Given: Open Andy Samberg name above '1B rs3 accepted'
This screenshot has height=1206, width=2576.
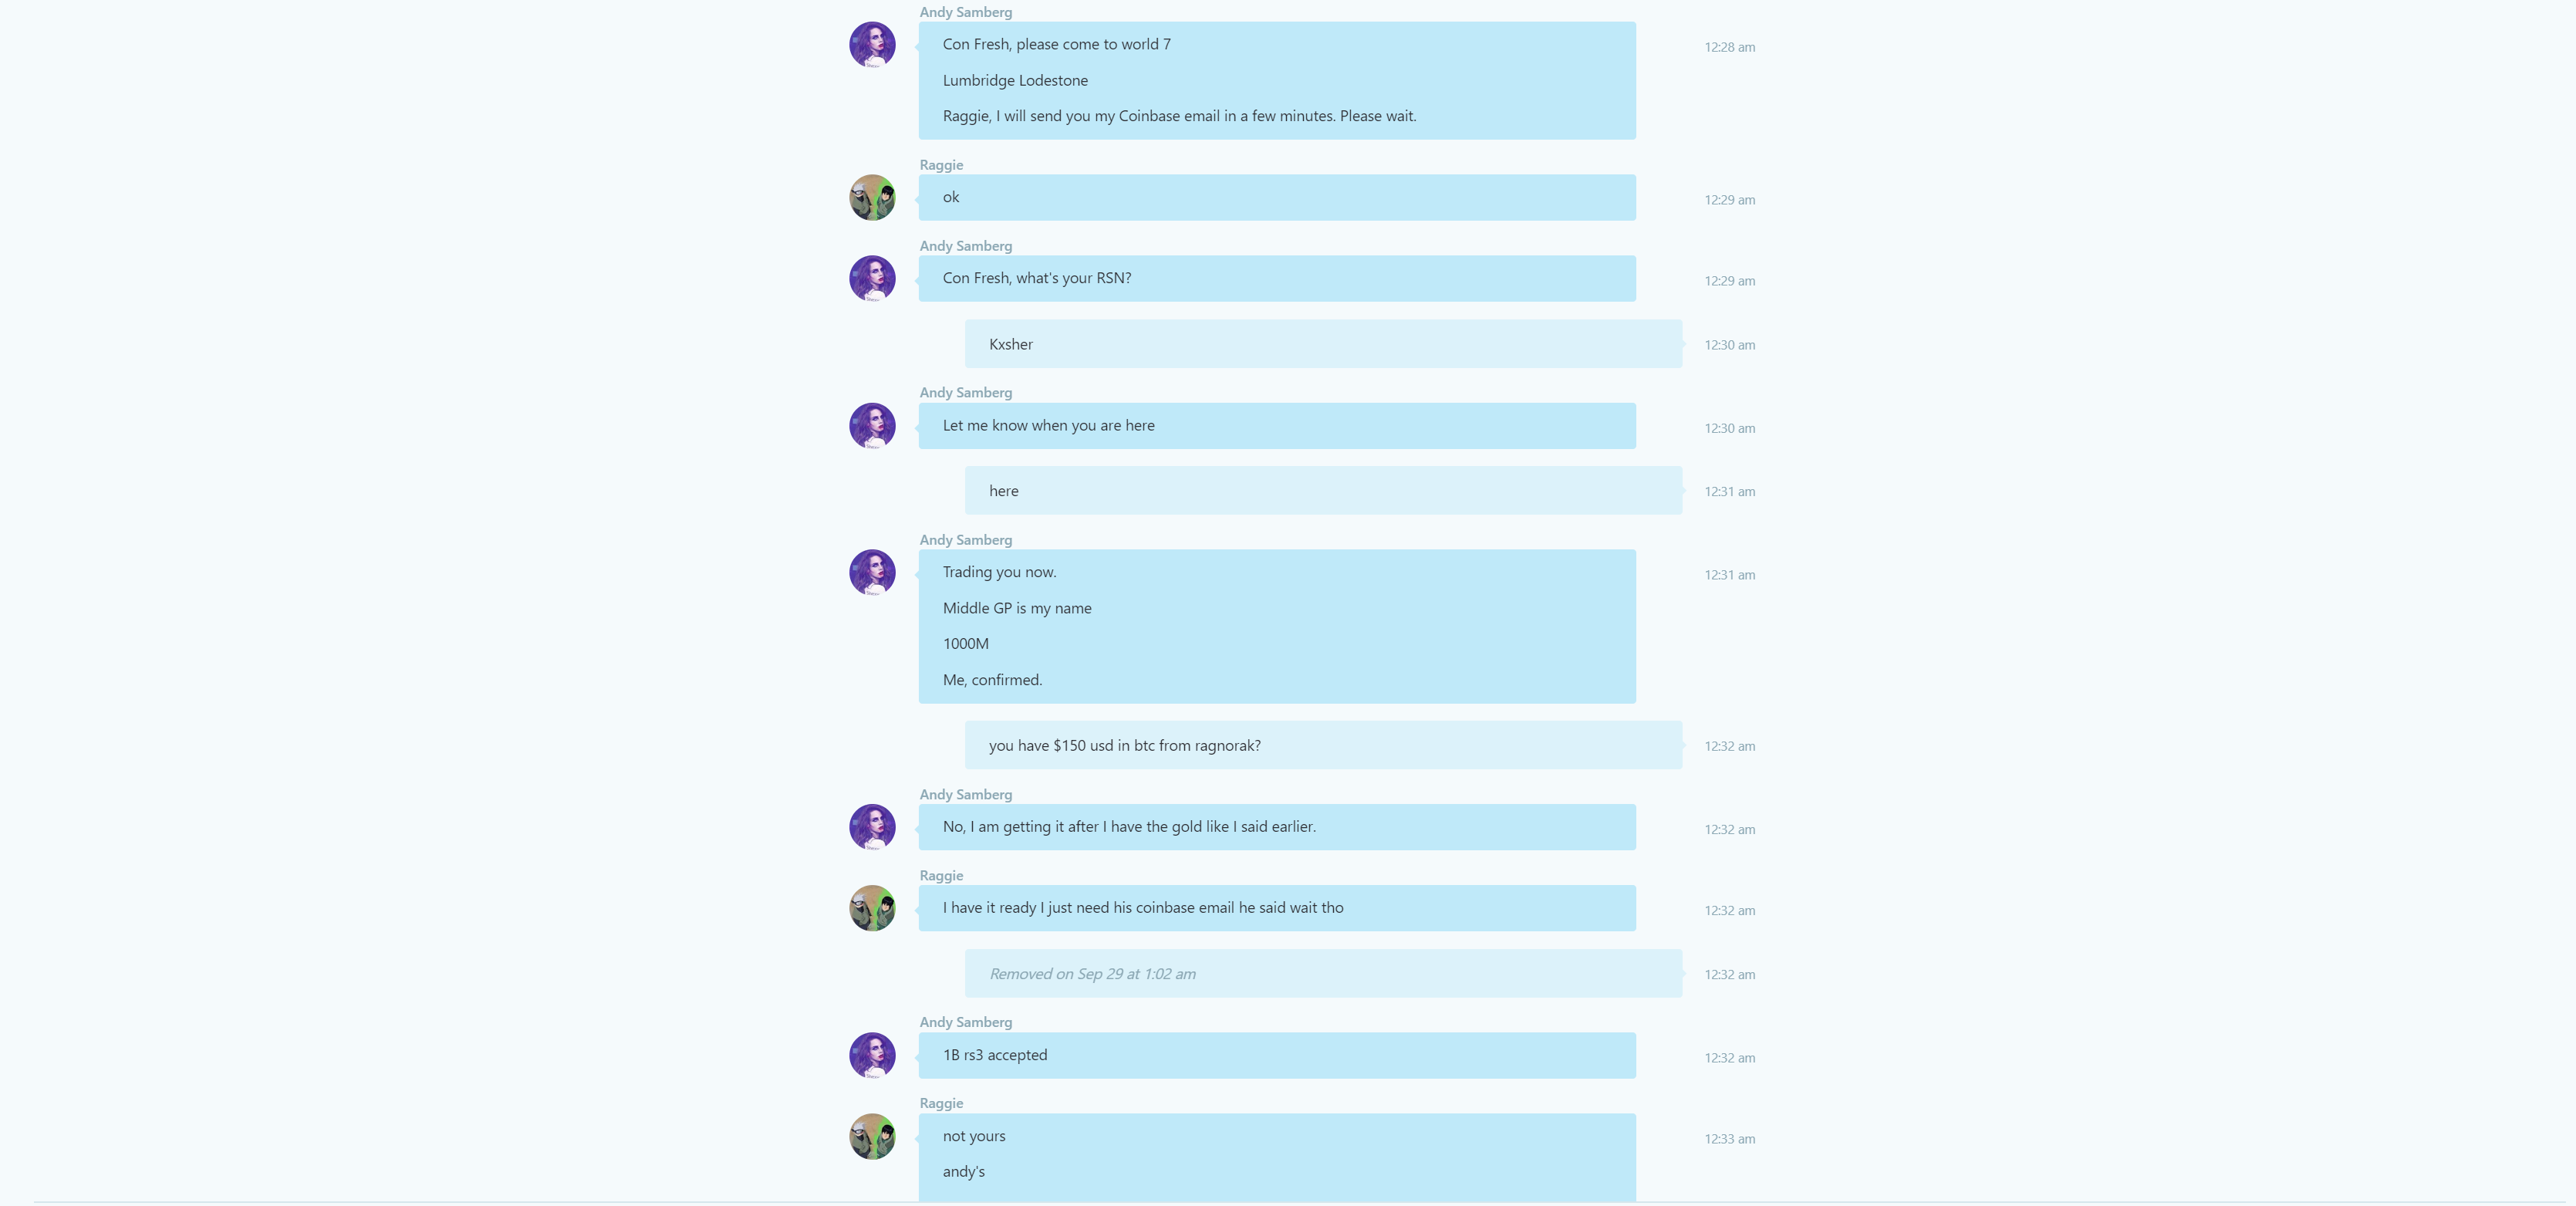Looking at the screenshot, I should 966,1022.
